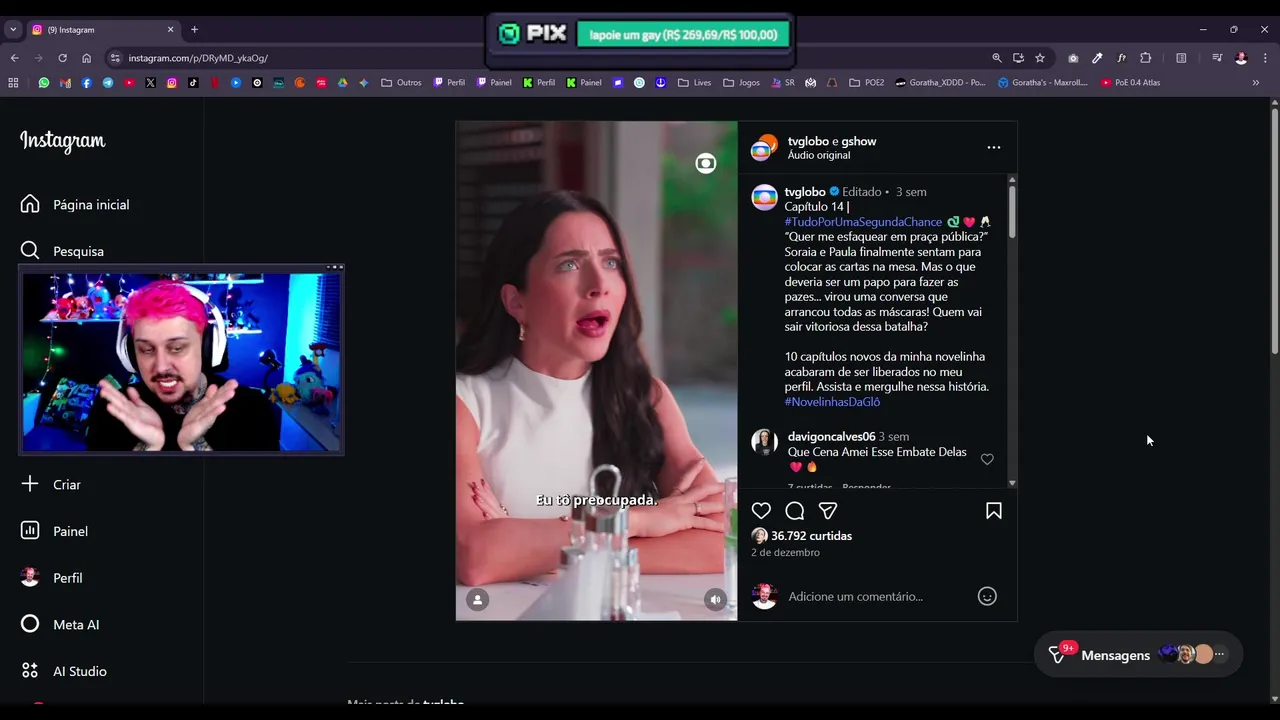Open tvglobo profile from post header
1280x720 pixels.
click(x=808, y=141)
